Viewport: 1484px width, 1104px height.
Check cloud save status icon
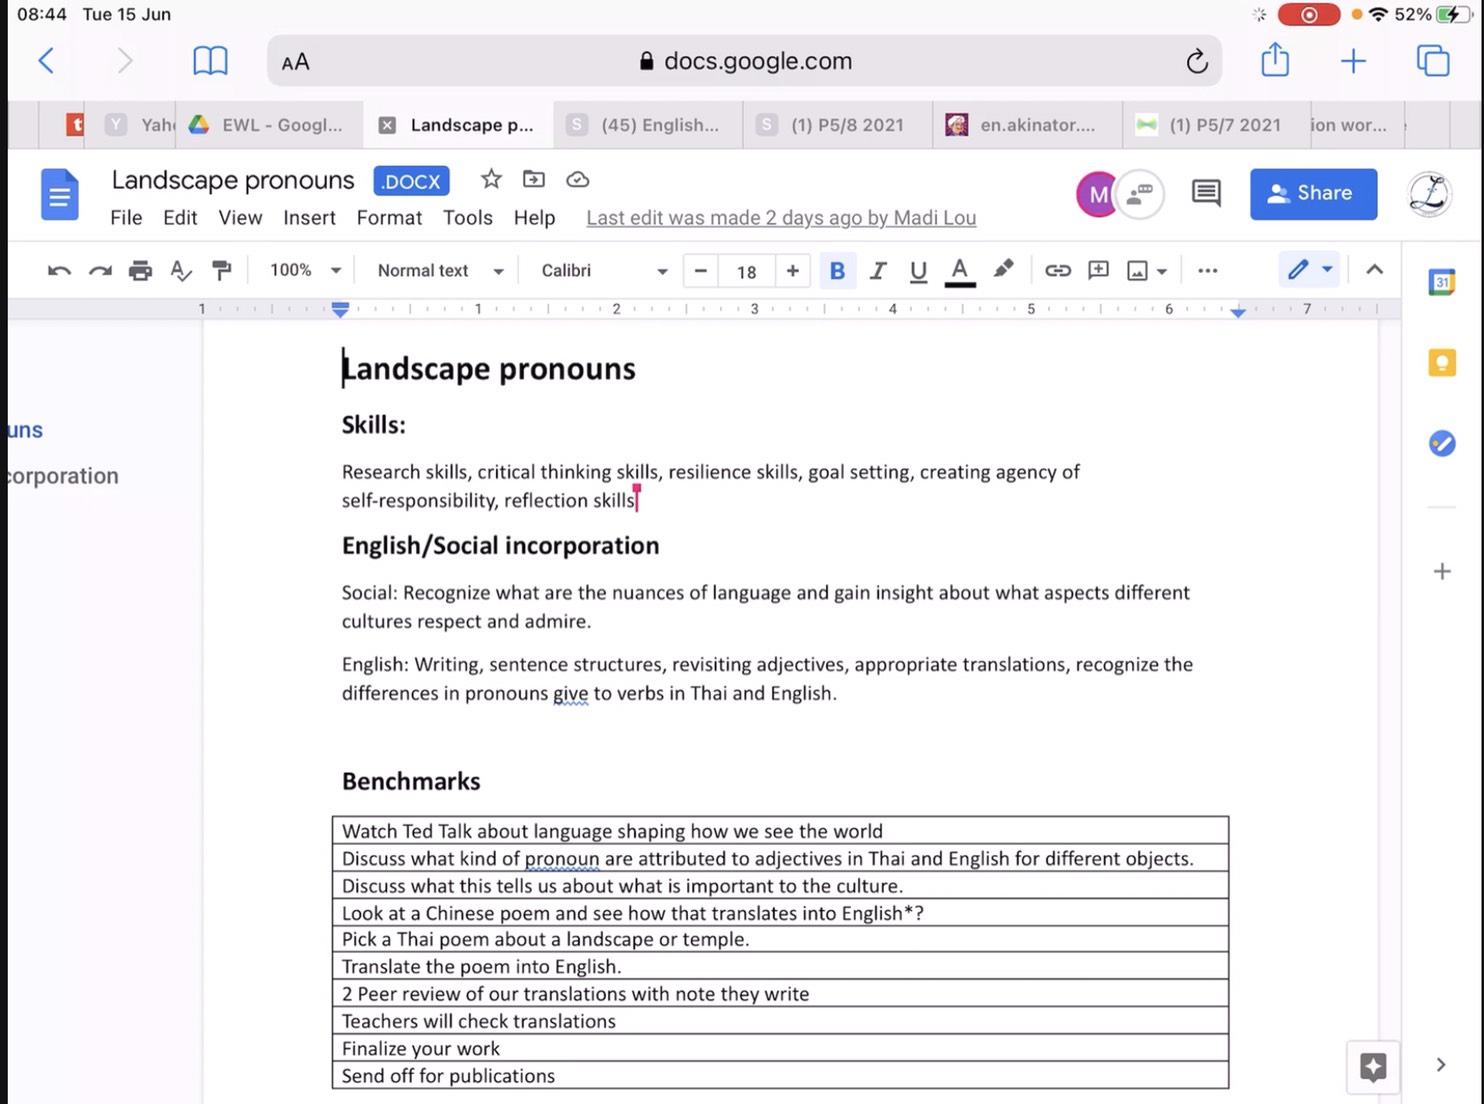[x=578, y=180]
